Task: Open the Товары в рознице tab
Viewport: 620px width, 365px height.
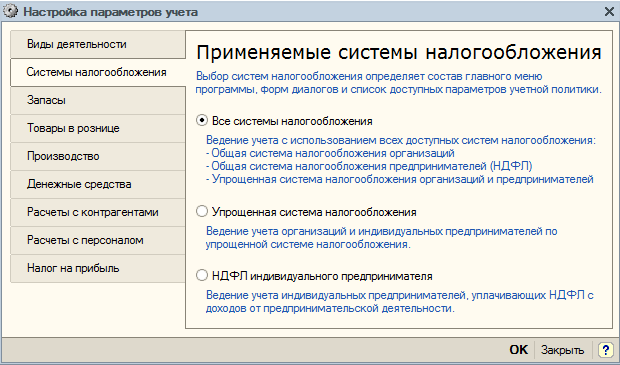Action: pos(98,129)
